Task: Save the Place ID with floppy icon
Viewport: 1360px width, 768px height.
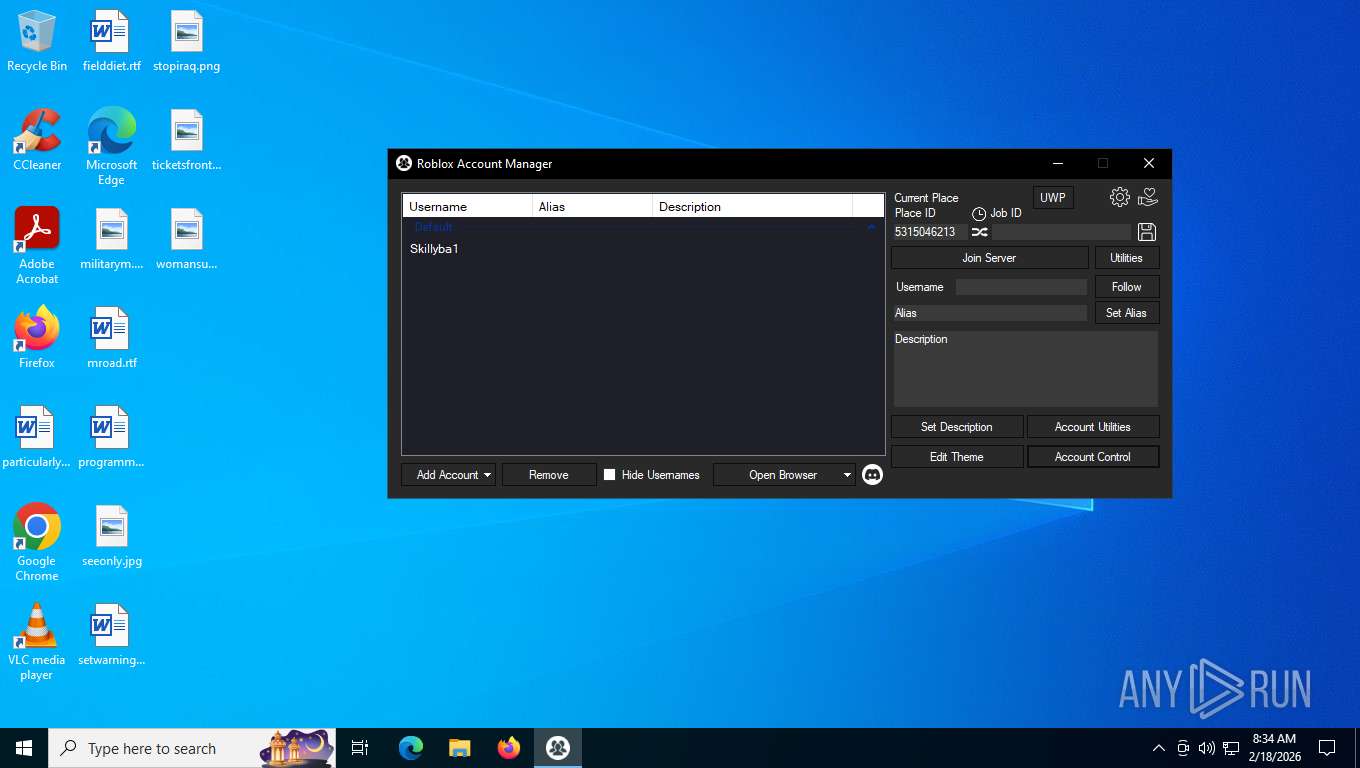Action: click(x=1147, y=232)
